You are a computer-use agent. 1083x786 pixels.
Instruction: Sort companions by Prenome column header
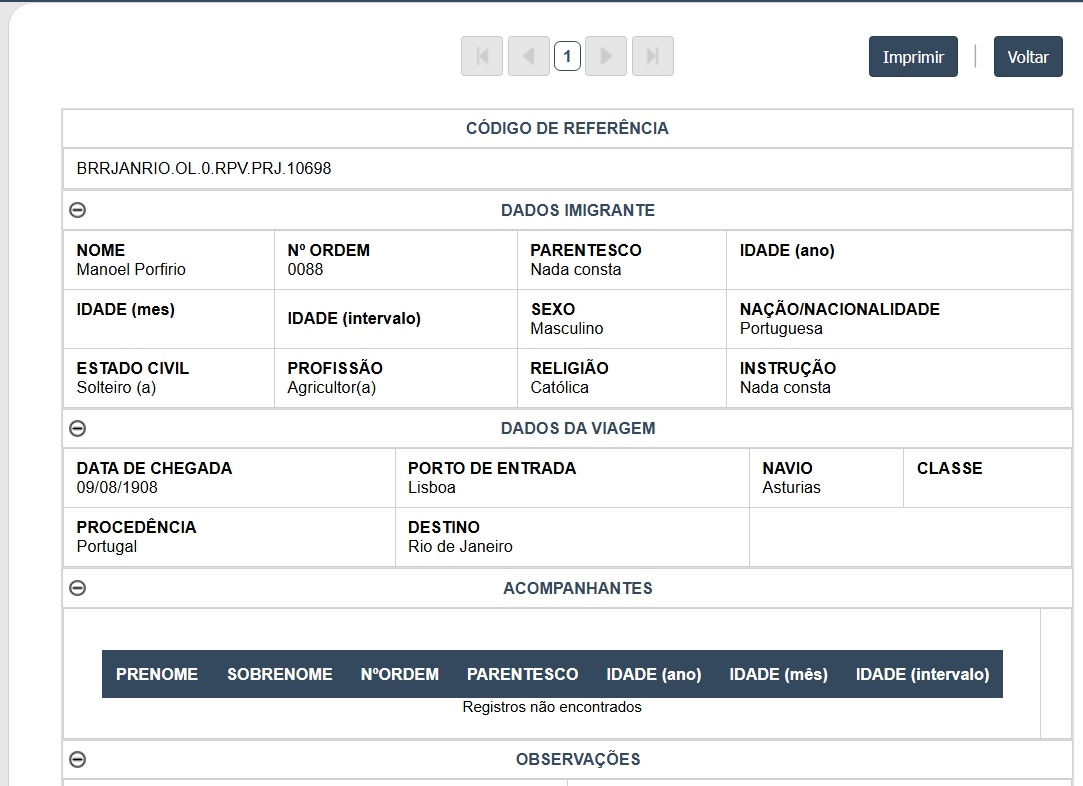[157, 674]
